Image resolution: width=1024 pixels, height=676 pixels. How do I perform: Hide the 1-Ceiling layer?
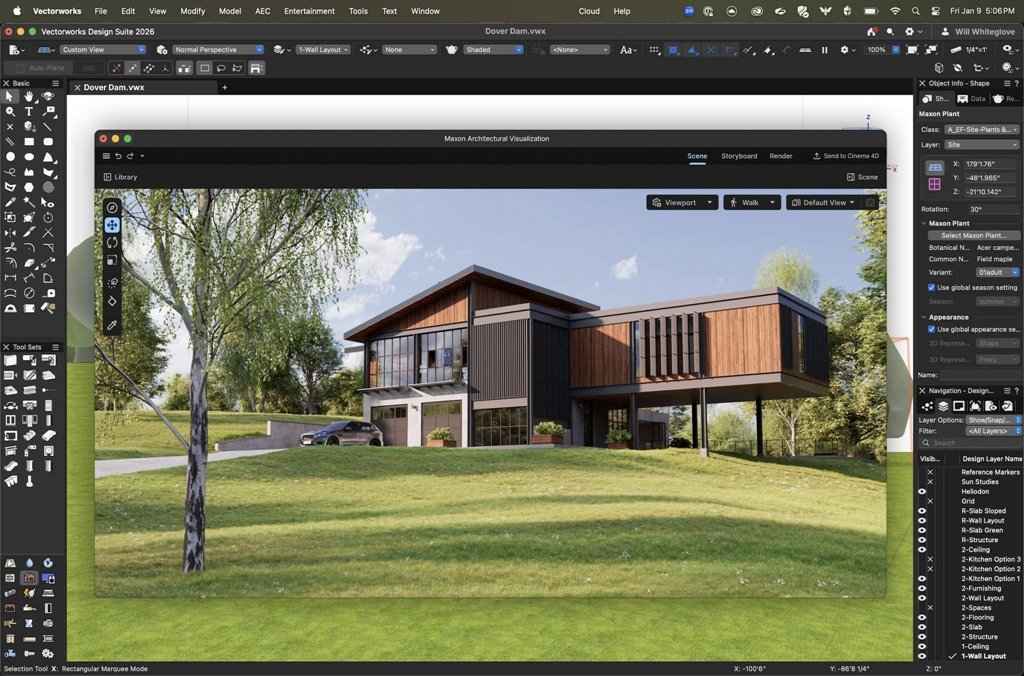pos(922,647)
